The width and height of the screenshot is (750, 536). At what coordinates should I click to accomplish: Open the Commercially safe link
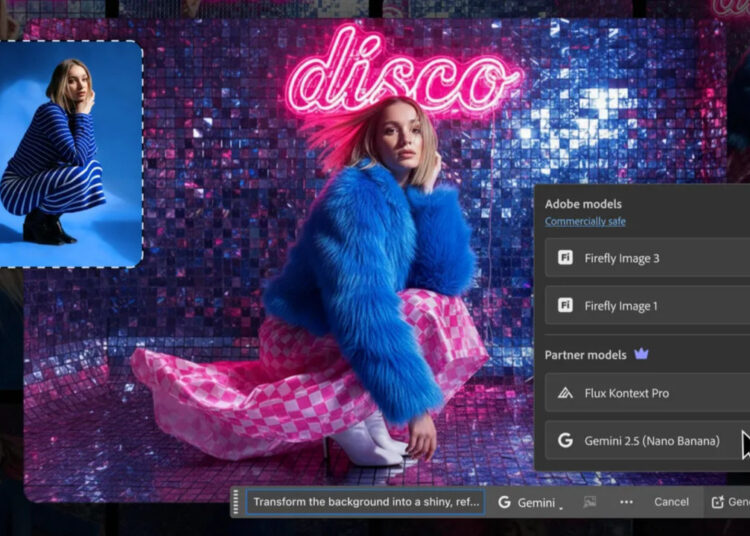[x=585, y=221]
